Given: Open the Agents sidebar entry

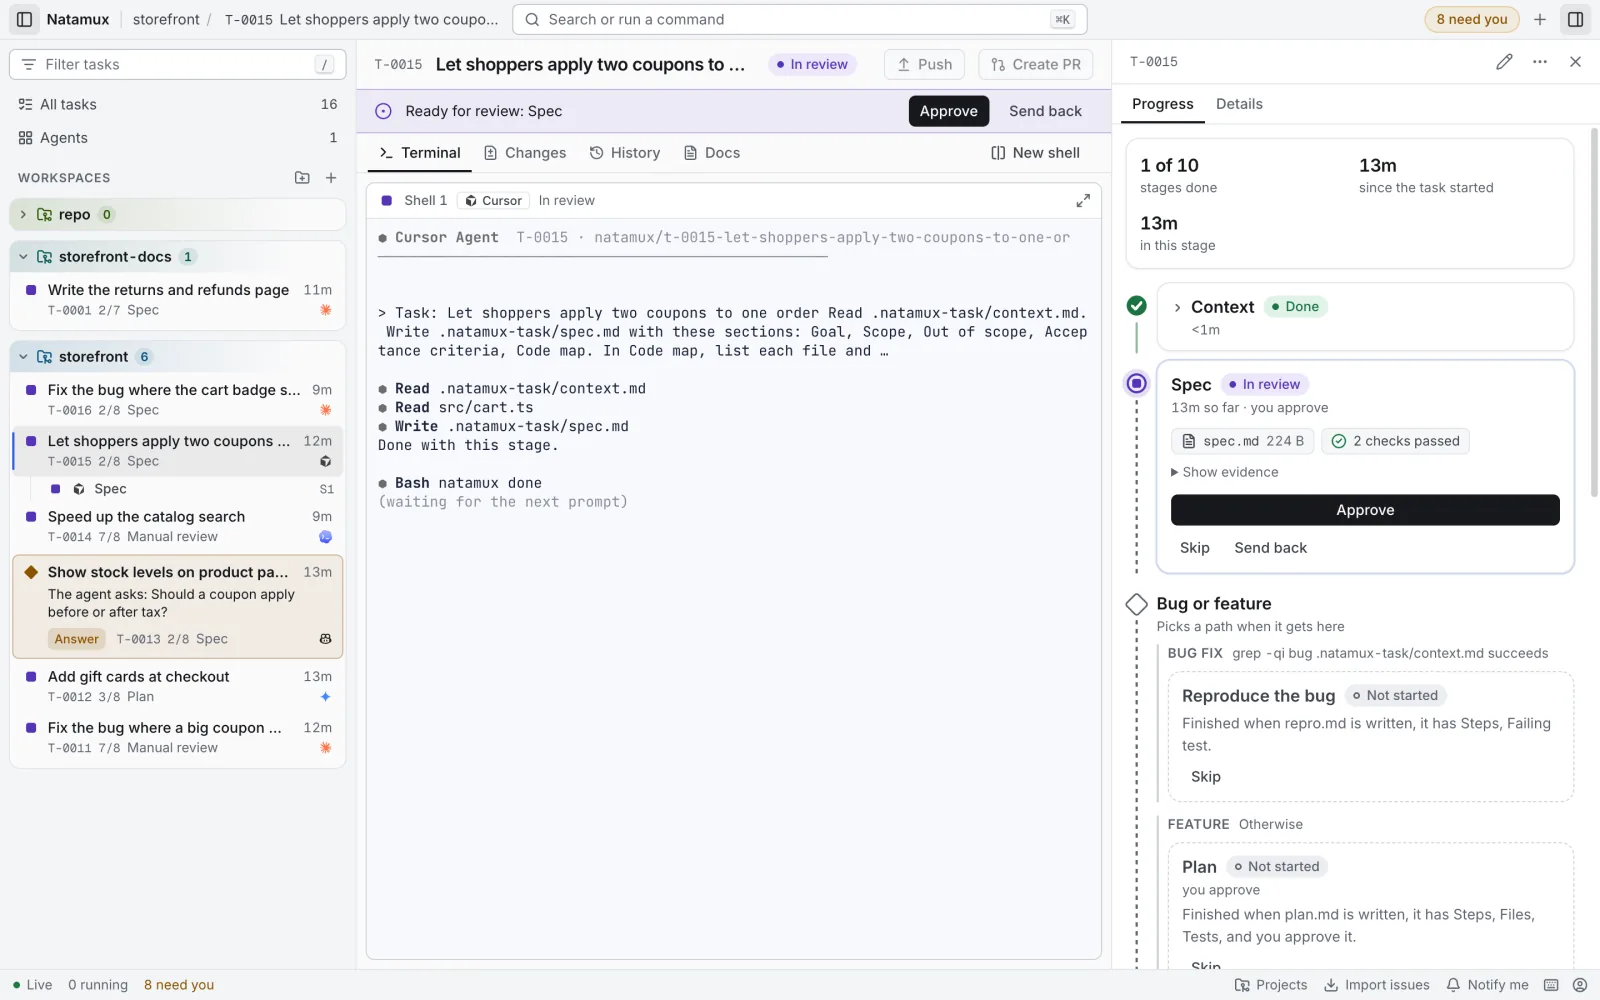Looking at the screenshot, I should coord(178,138).
